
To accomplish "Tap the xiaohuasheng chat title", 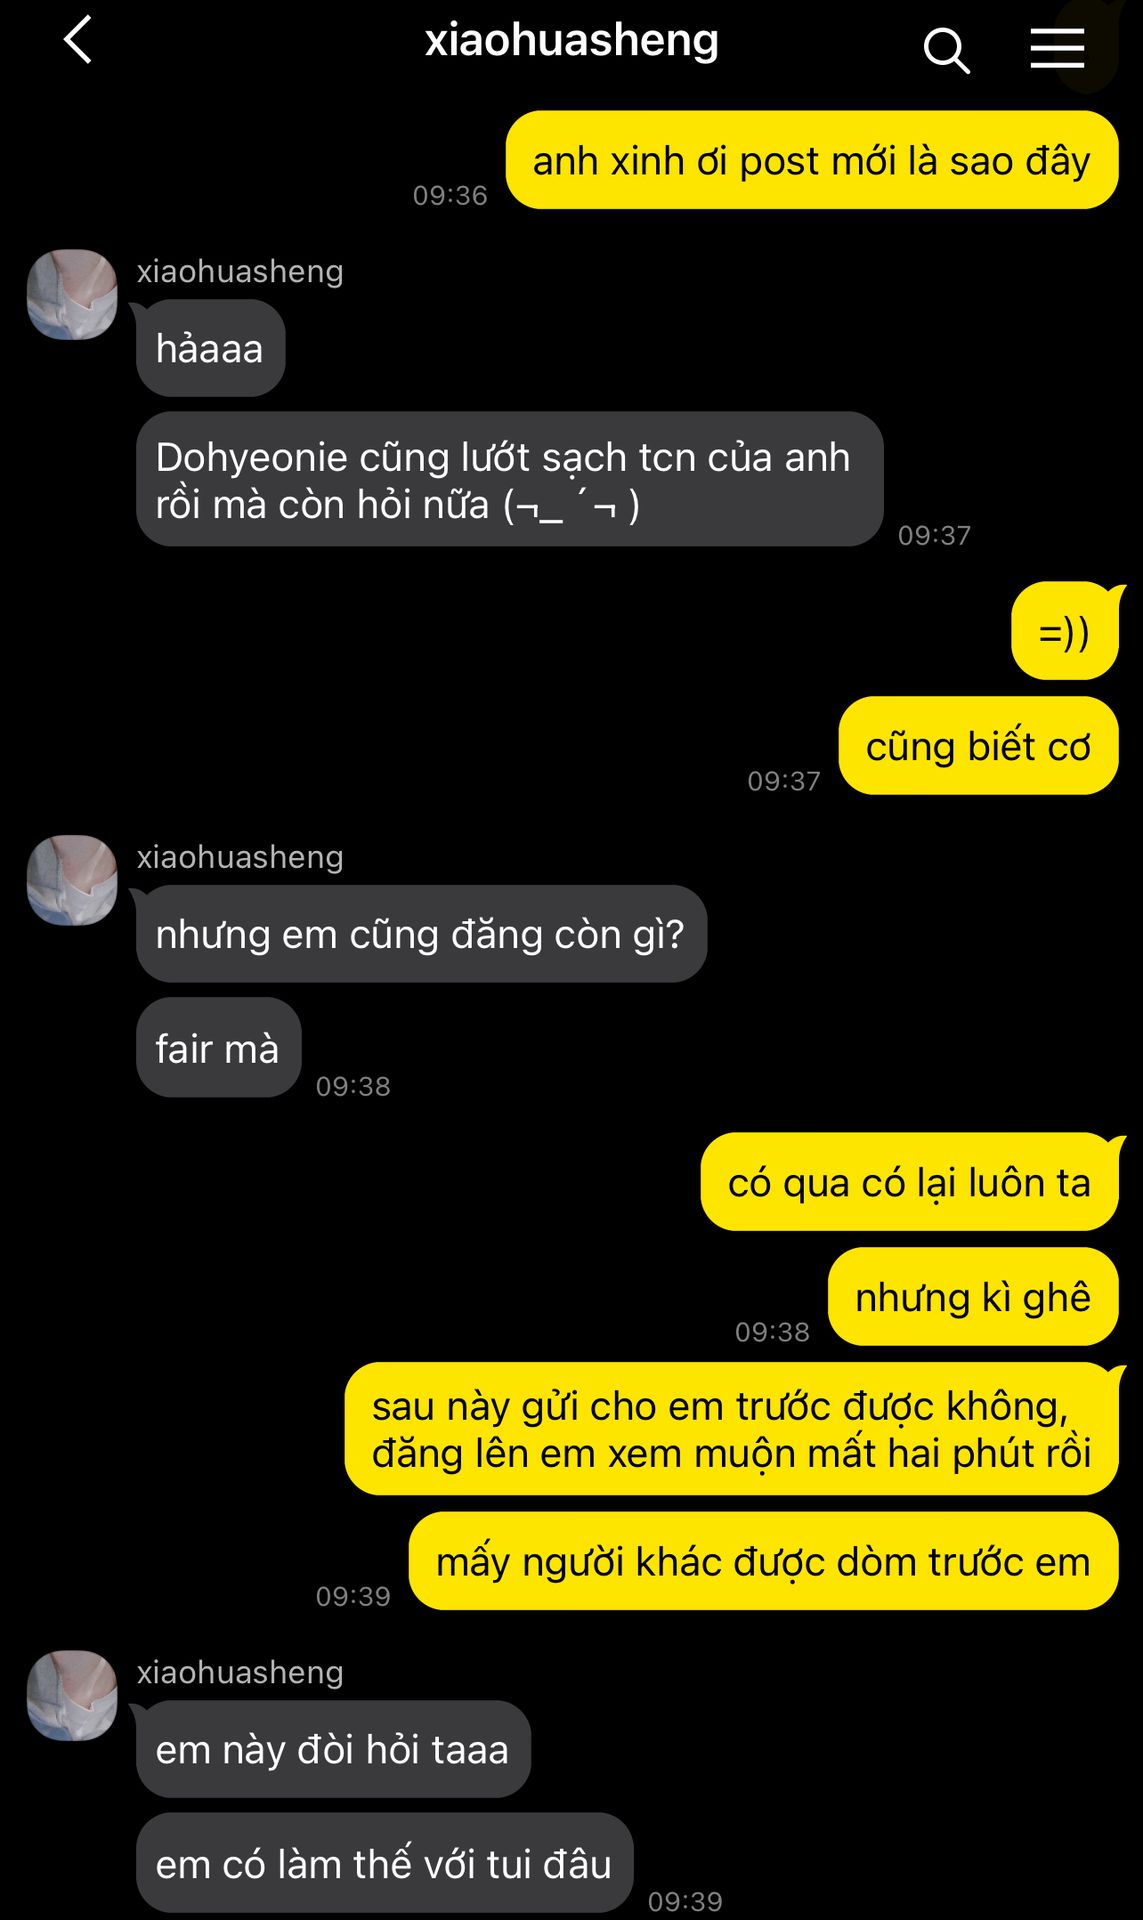I will pos(572,41).
